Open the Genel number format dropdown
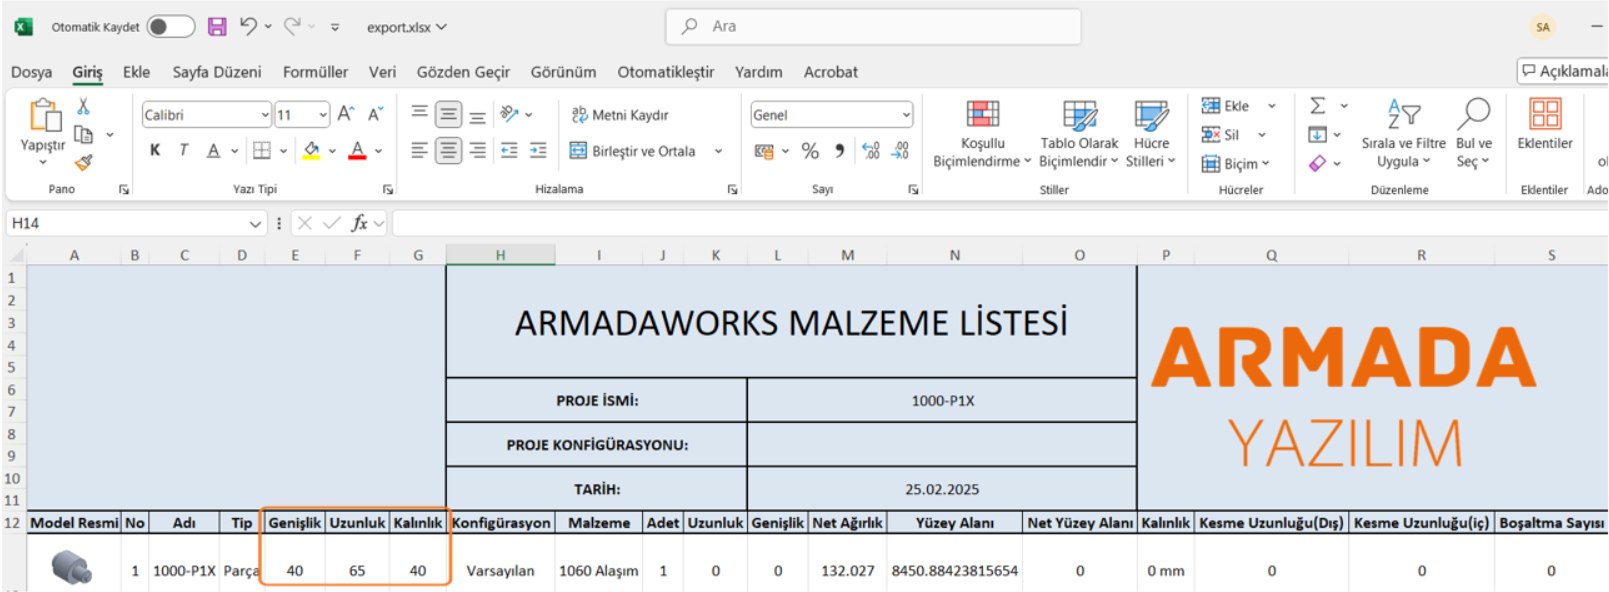This screenshot has height=592, width=1609. pos(906,115)
